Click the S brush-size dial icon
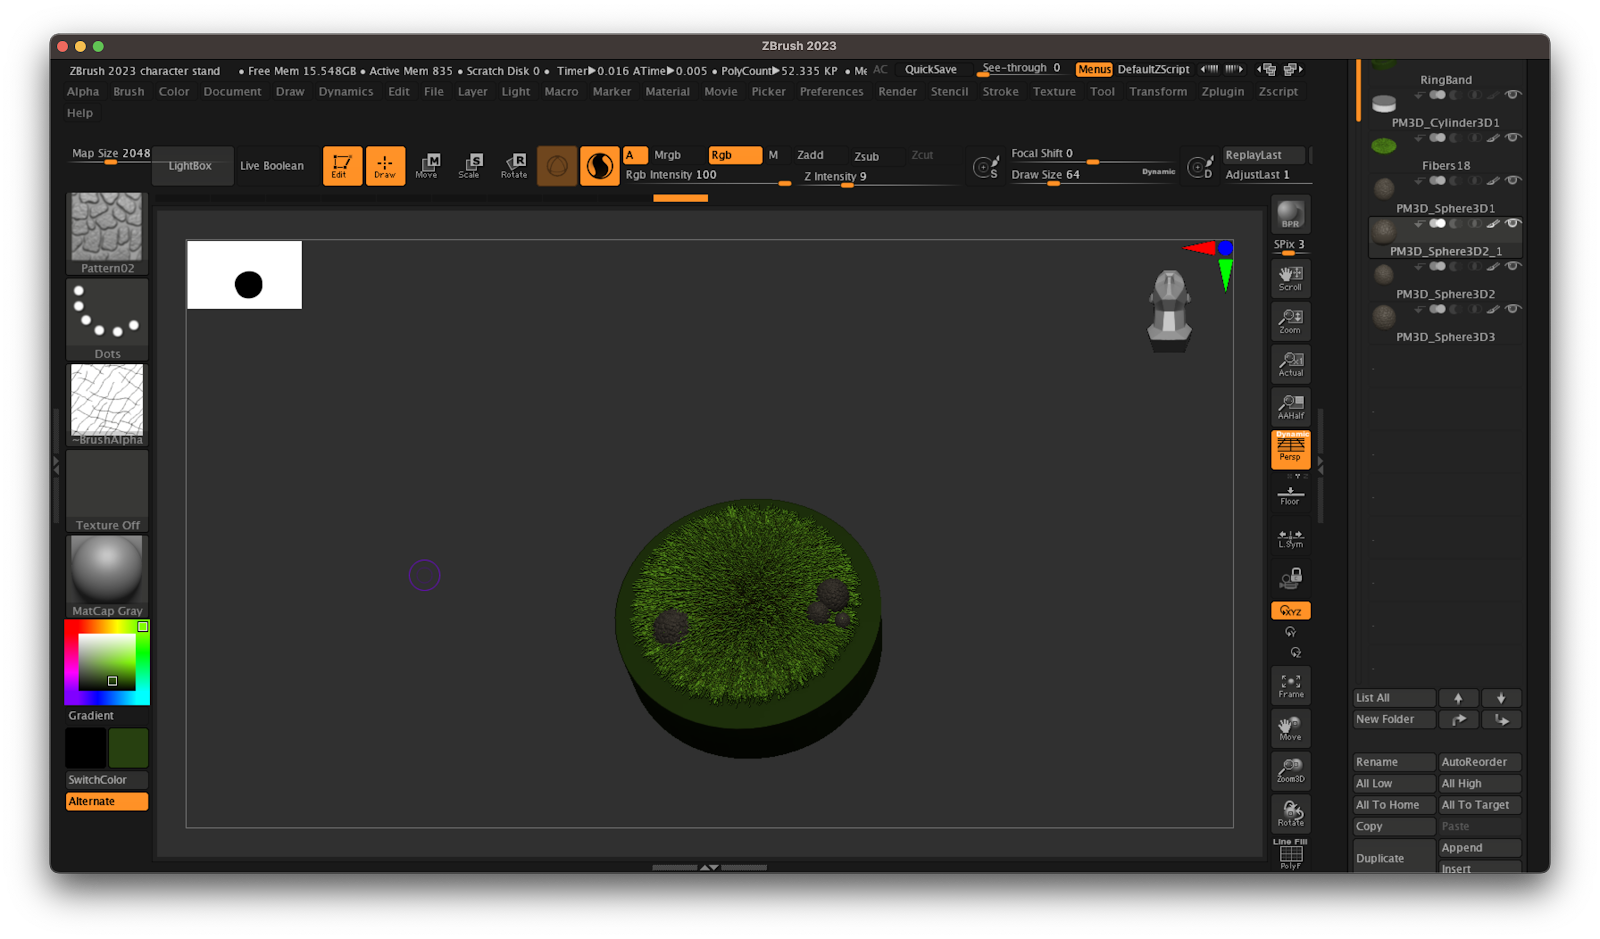The height and width of the screenshot is (939, 1600). [986, 166]
